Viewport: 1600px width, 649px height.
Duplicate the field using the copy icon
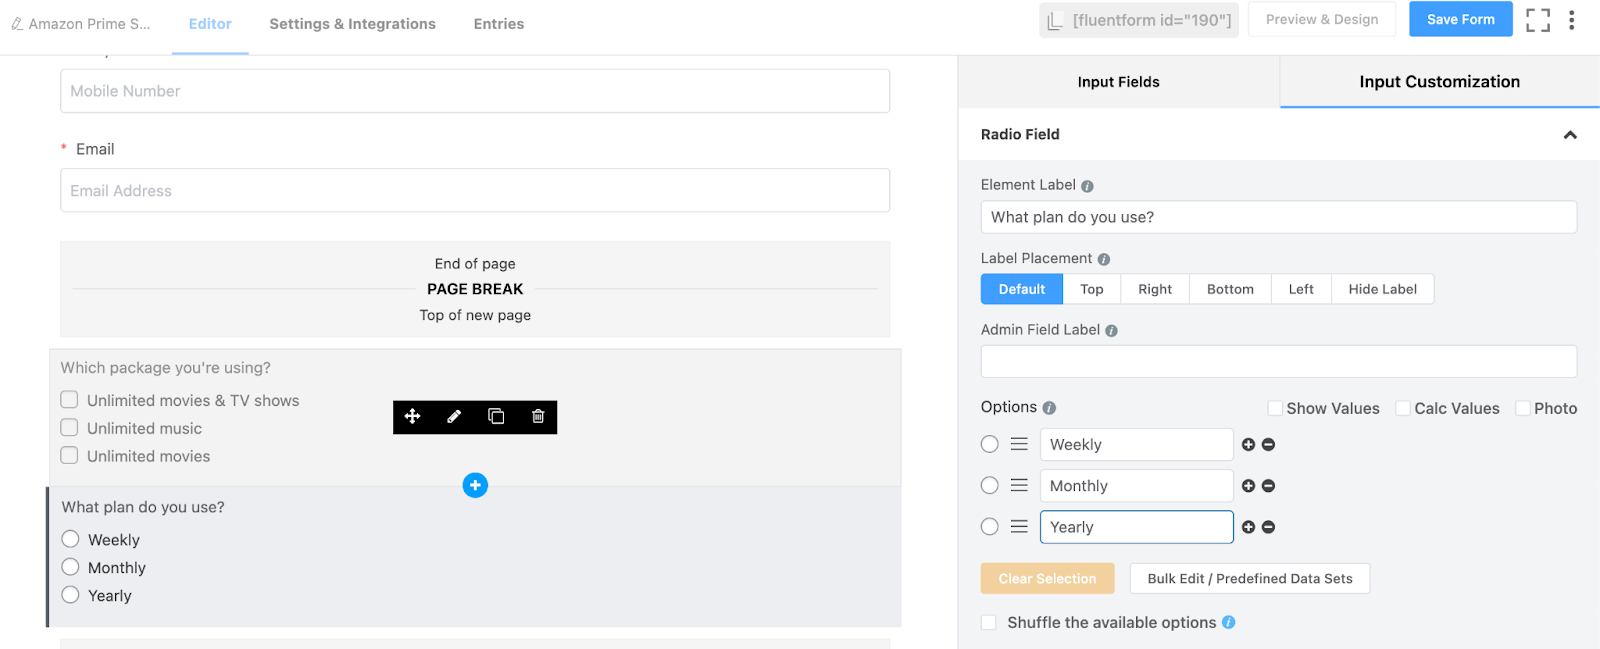click(496, 417)
